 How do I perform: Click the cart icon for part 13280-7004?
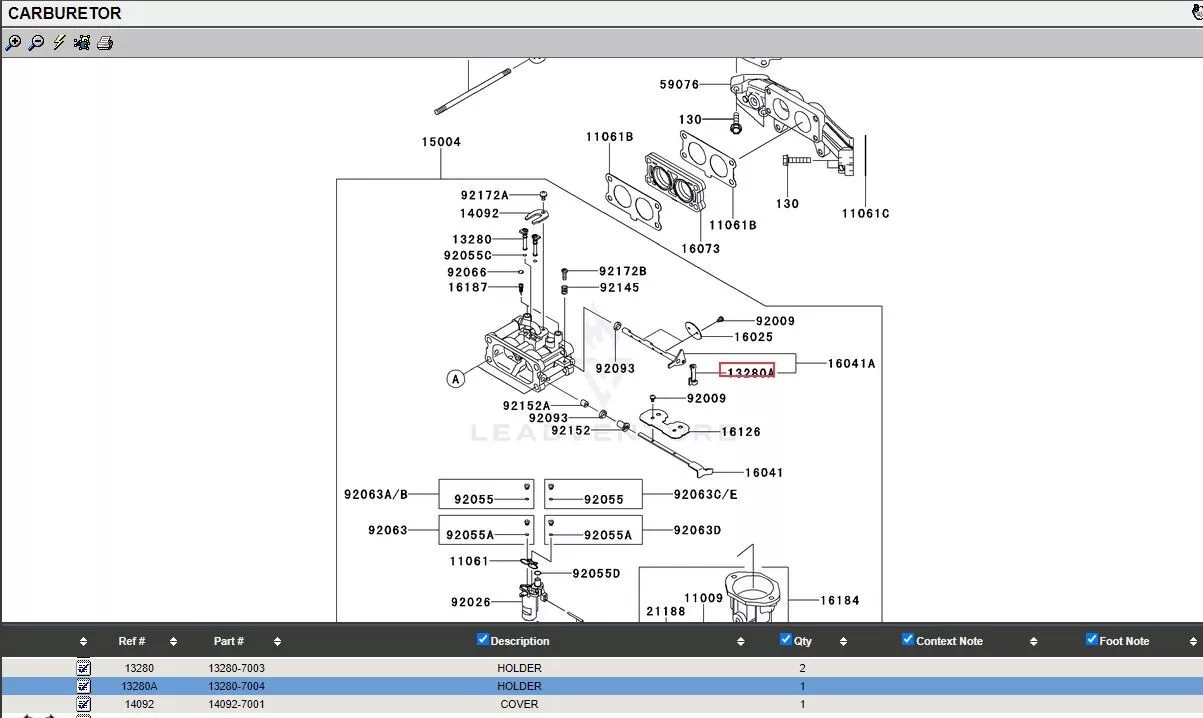83,686
